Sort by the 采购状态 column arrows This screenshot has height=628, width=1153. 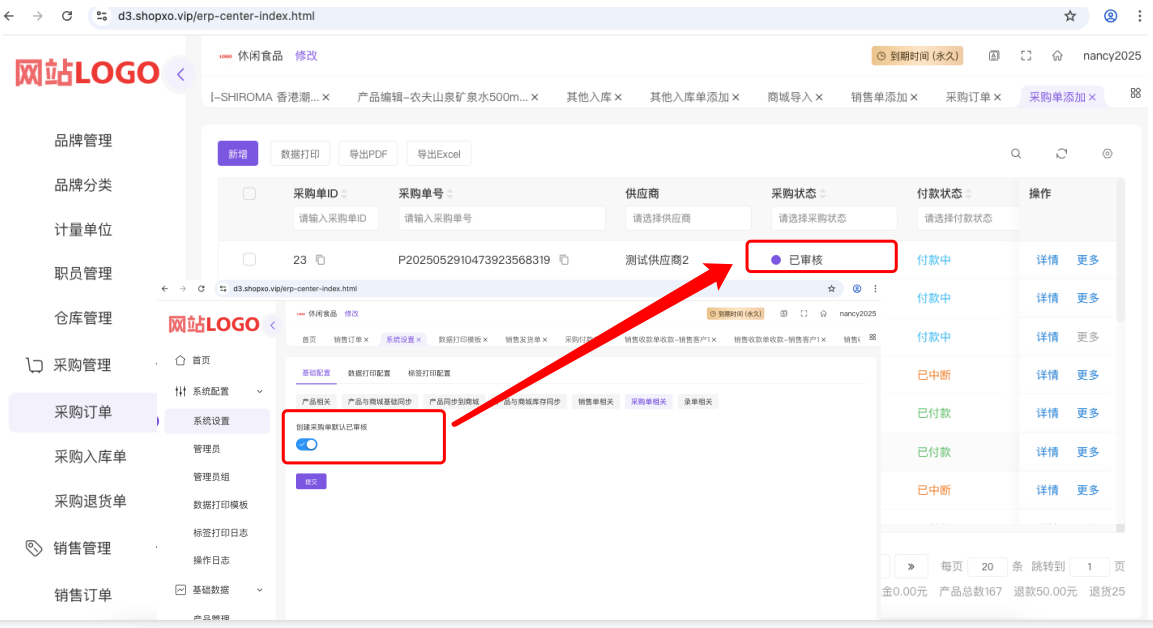[x=823, y=193]
